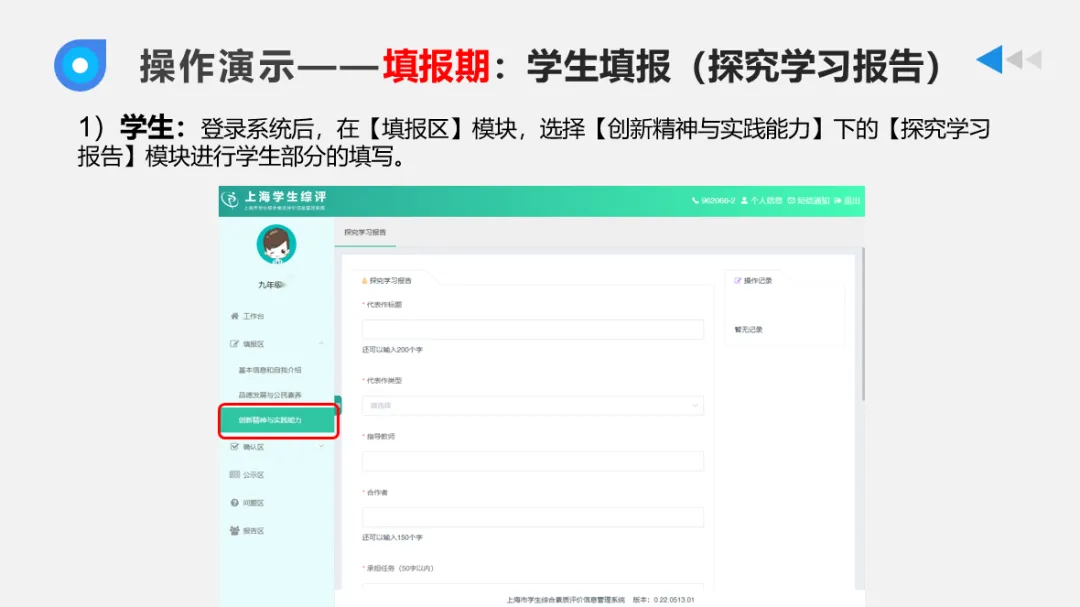The height and width of the screenshot is (607, 1080).
Task: Open 短信通知 in the header
Action: tap(808, 200)
